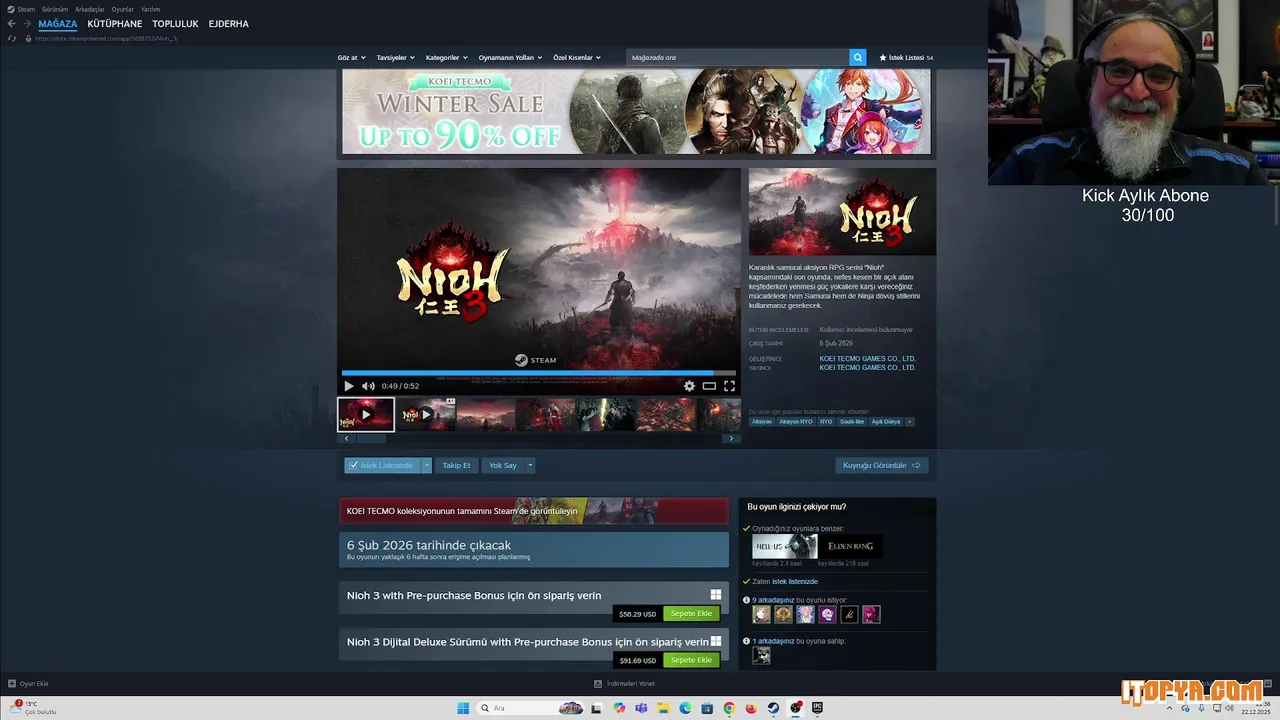
Task: Expand İstek Listesinde dropdown arrow
Action: [x=427, y=465]
